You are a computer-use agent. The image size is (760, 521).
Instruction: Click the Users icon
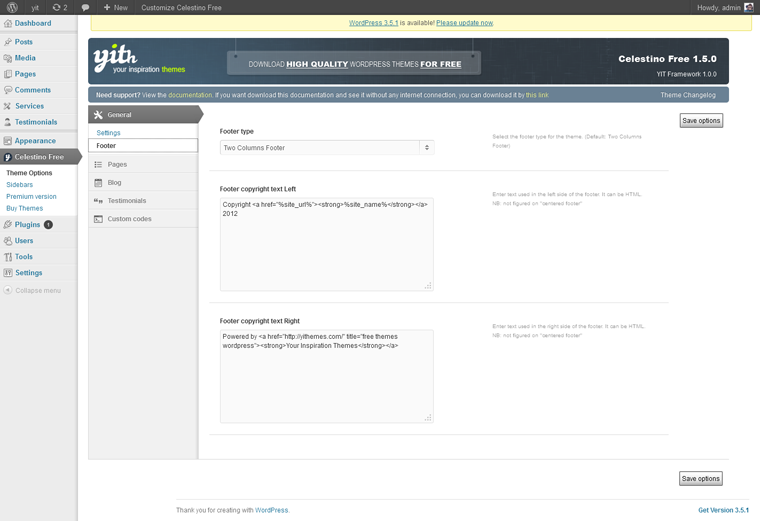click(x=8, y=241)
